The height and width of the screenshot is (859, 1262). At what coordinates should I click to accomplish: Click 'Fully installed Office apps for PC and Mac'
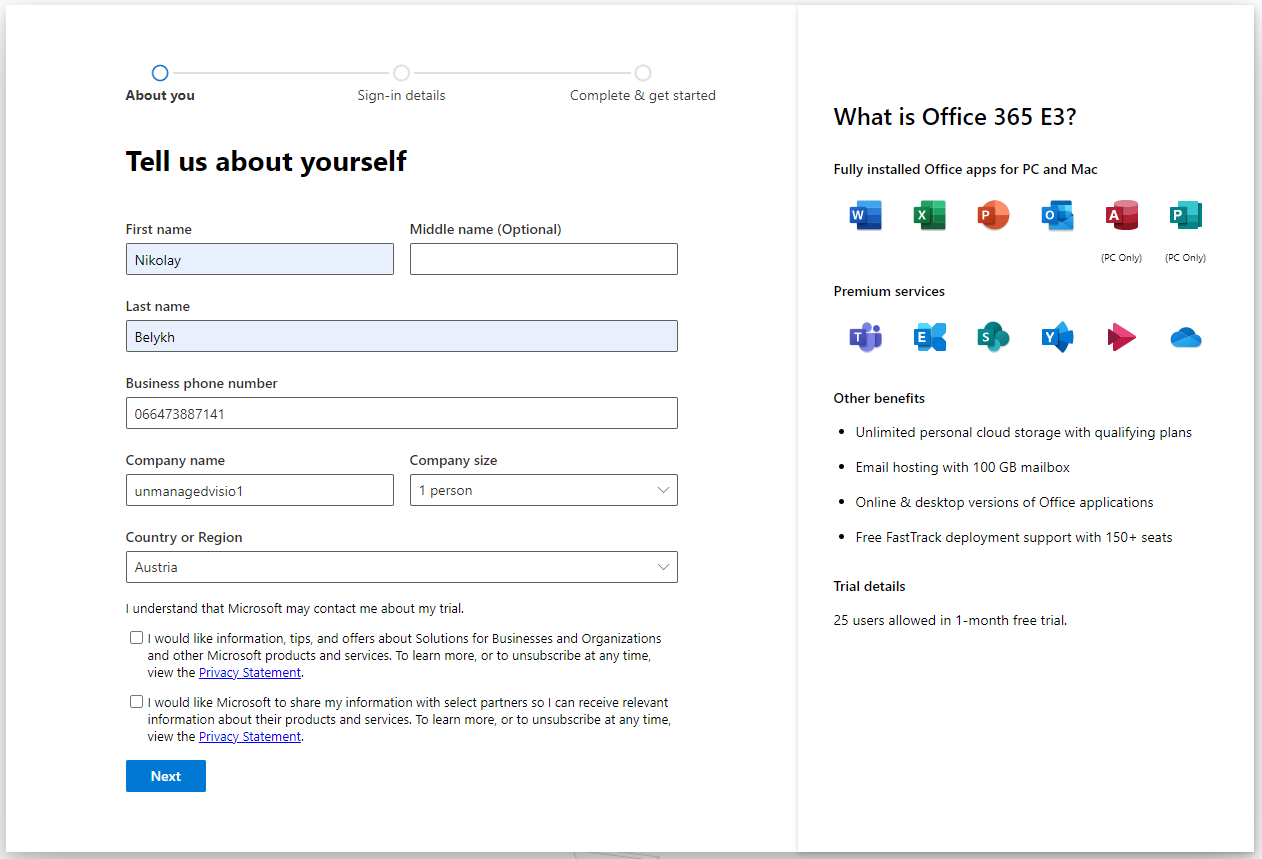[x=965, y=170]
